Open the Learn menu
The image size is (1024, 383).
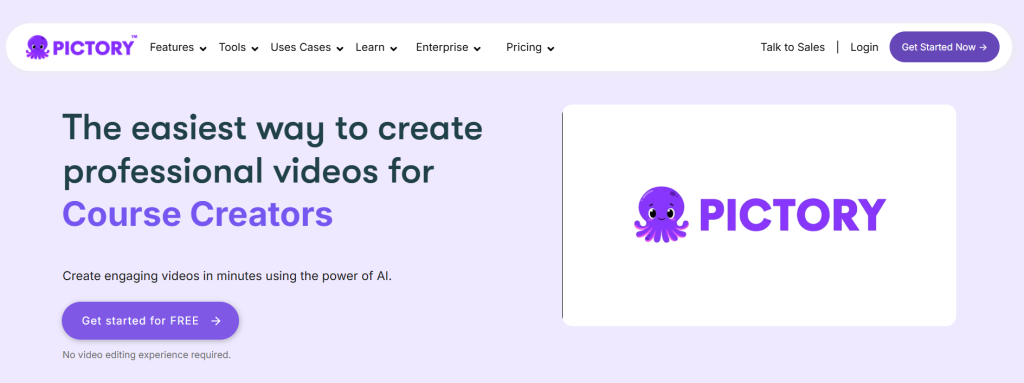[x=370, y=47]
